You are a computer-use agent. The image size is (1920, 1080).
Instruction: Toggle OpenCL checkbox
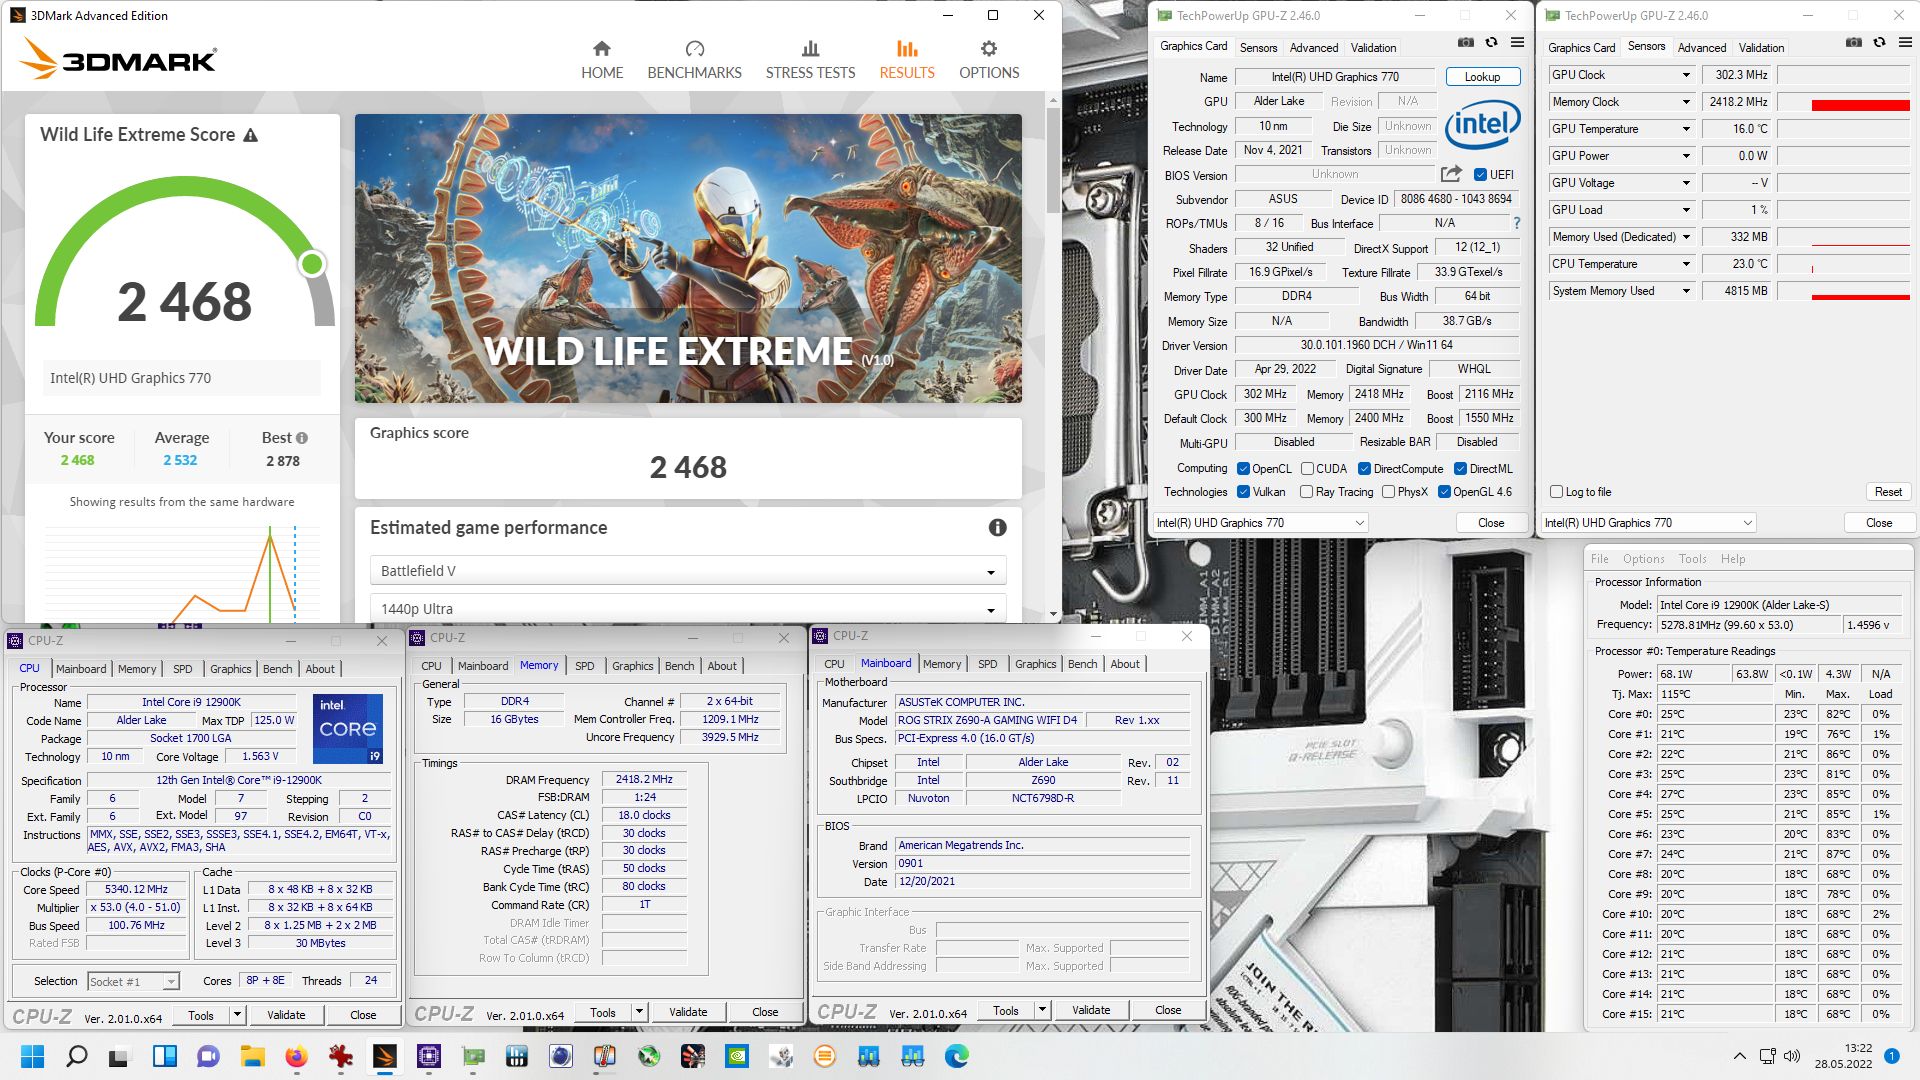click(1243, 469)
